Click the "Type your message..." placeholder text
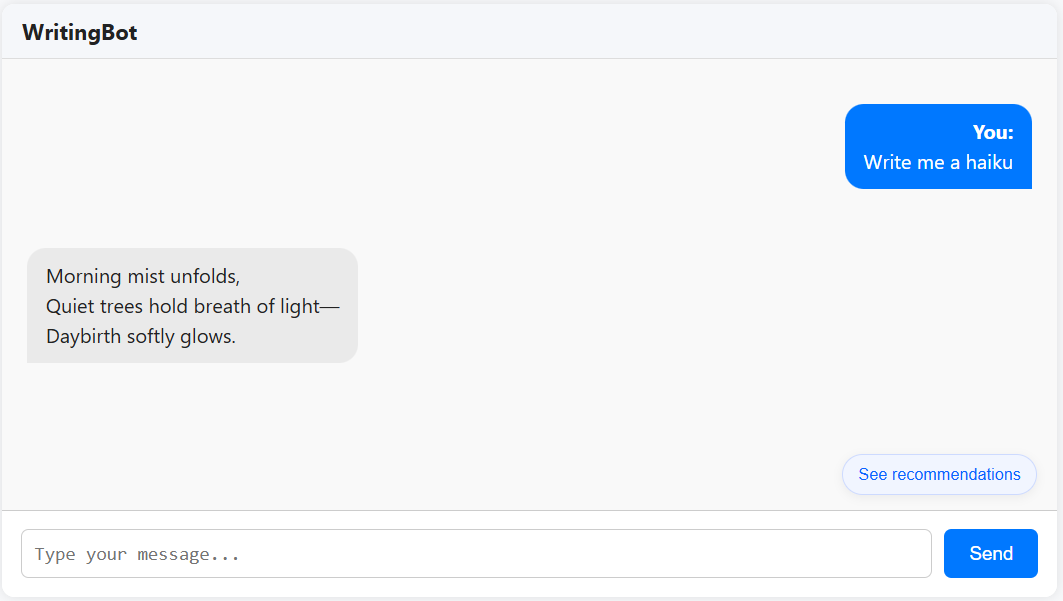This screenshot has width=1063, height=601. (137, 554)
